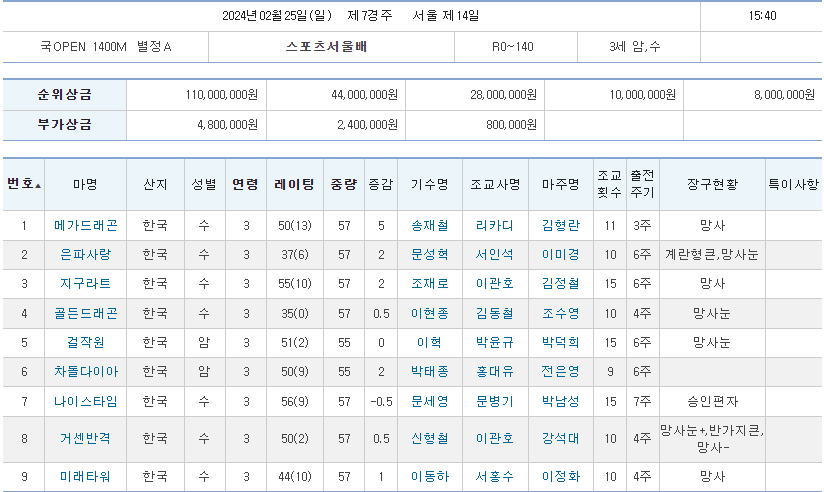
Task: Open trainer link 이관호 in 거센반격 row
Action: click(495, 438)
